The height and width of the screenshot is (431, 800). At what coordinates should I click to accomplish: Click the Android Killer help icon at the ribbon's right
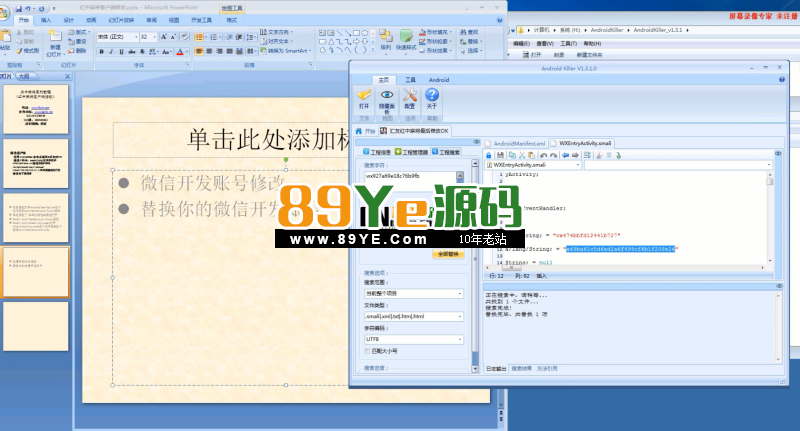[782, 80]
